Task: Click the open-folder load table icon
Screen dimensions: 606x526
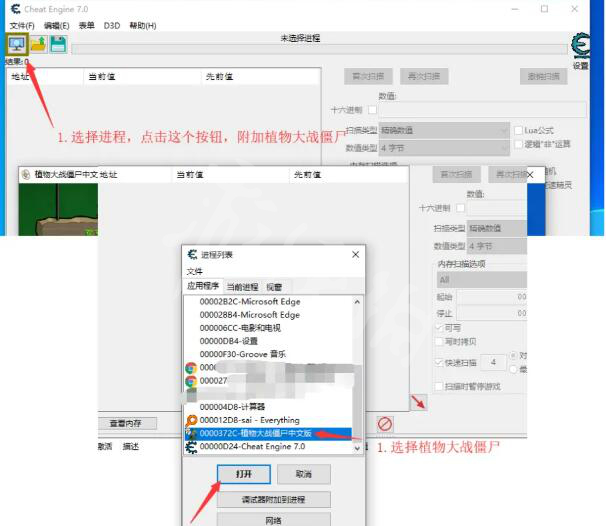Action: coord(39,45)
